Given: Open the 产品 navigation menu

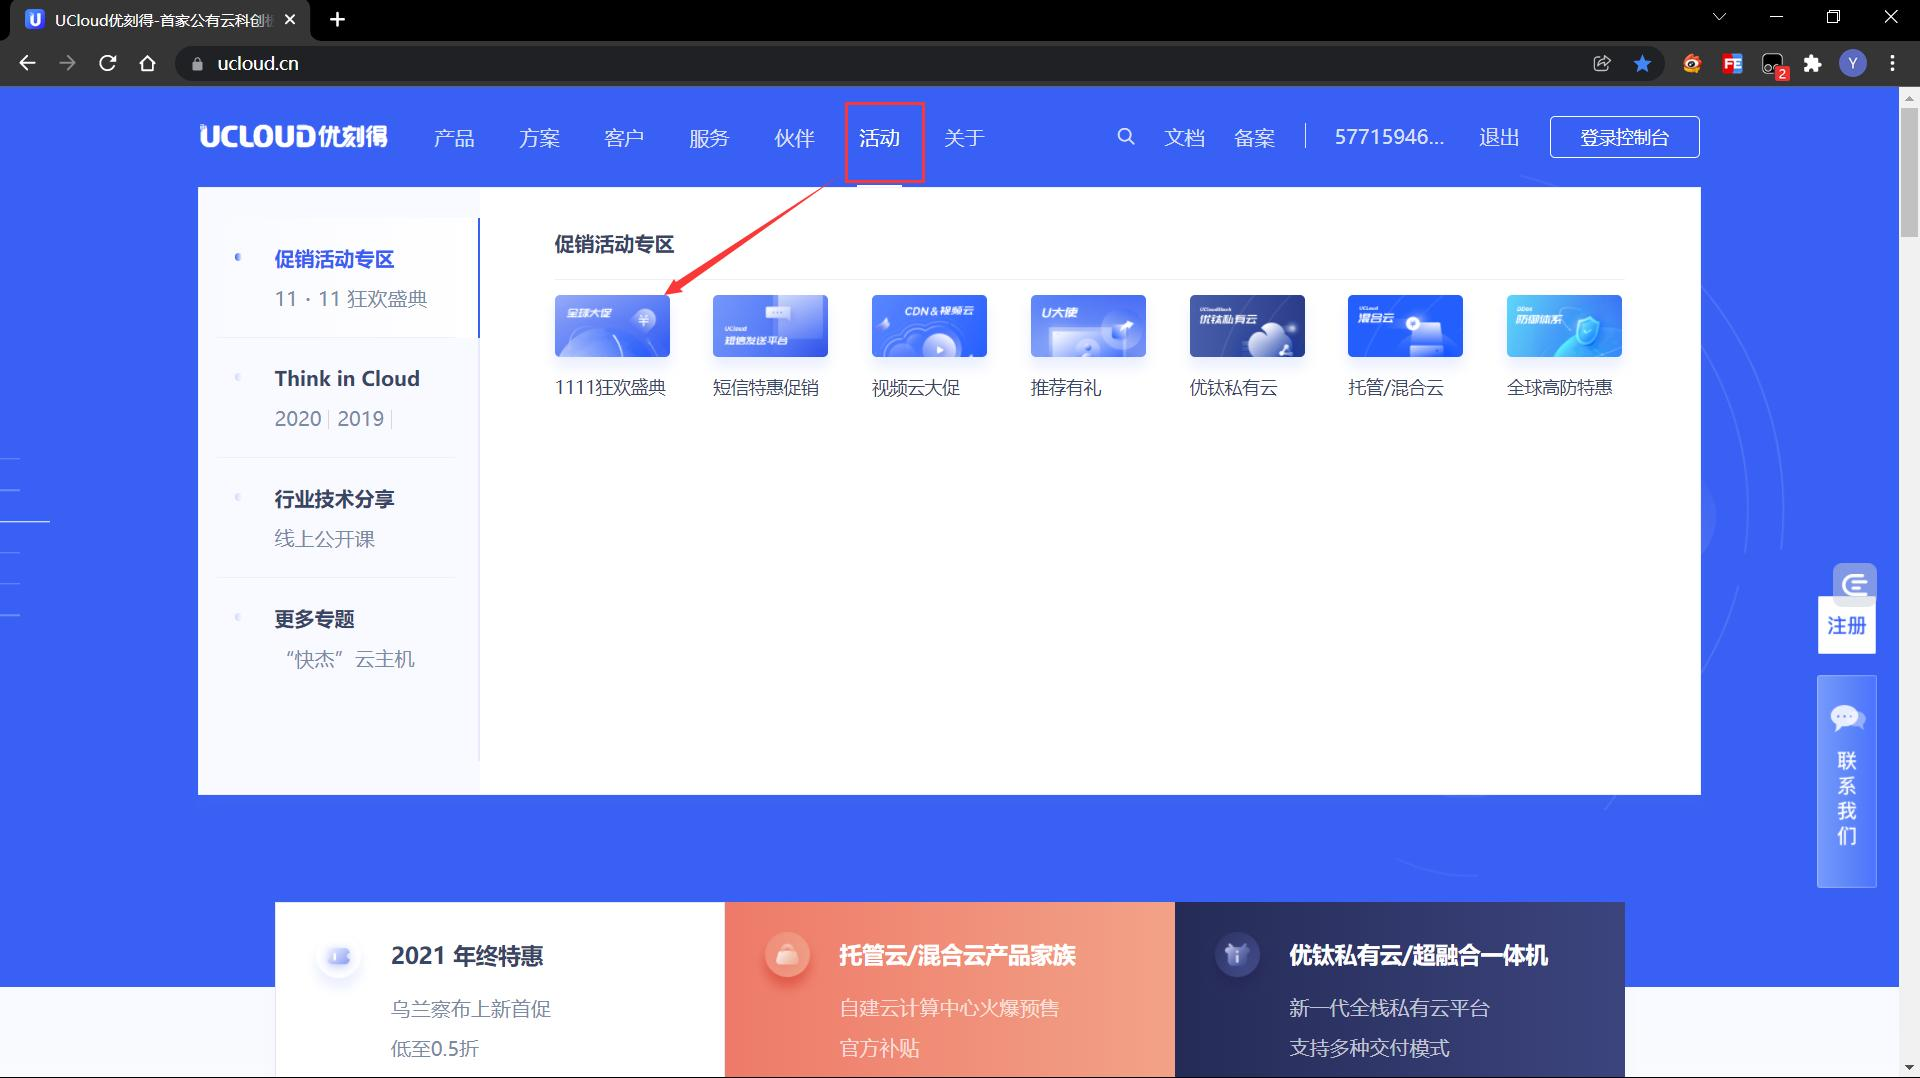Looking at the screenshot, I should tap(454, 138).
